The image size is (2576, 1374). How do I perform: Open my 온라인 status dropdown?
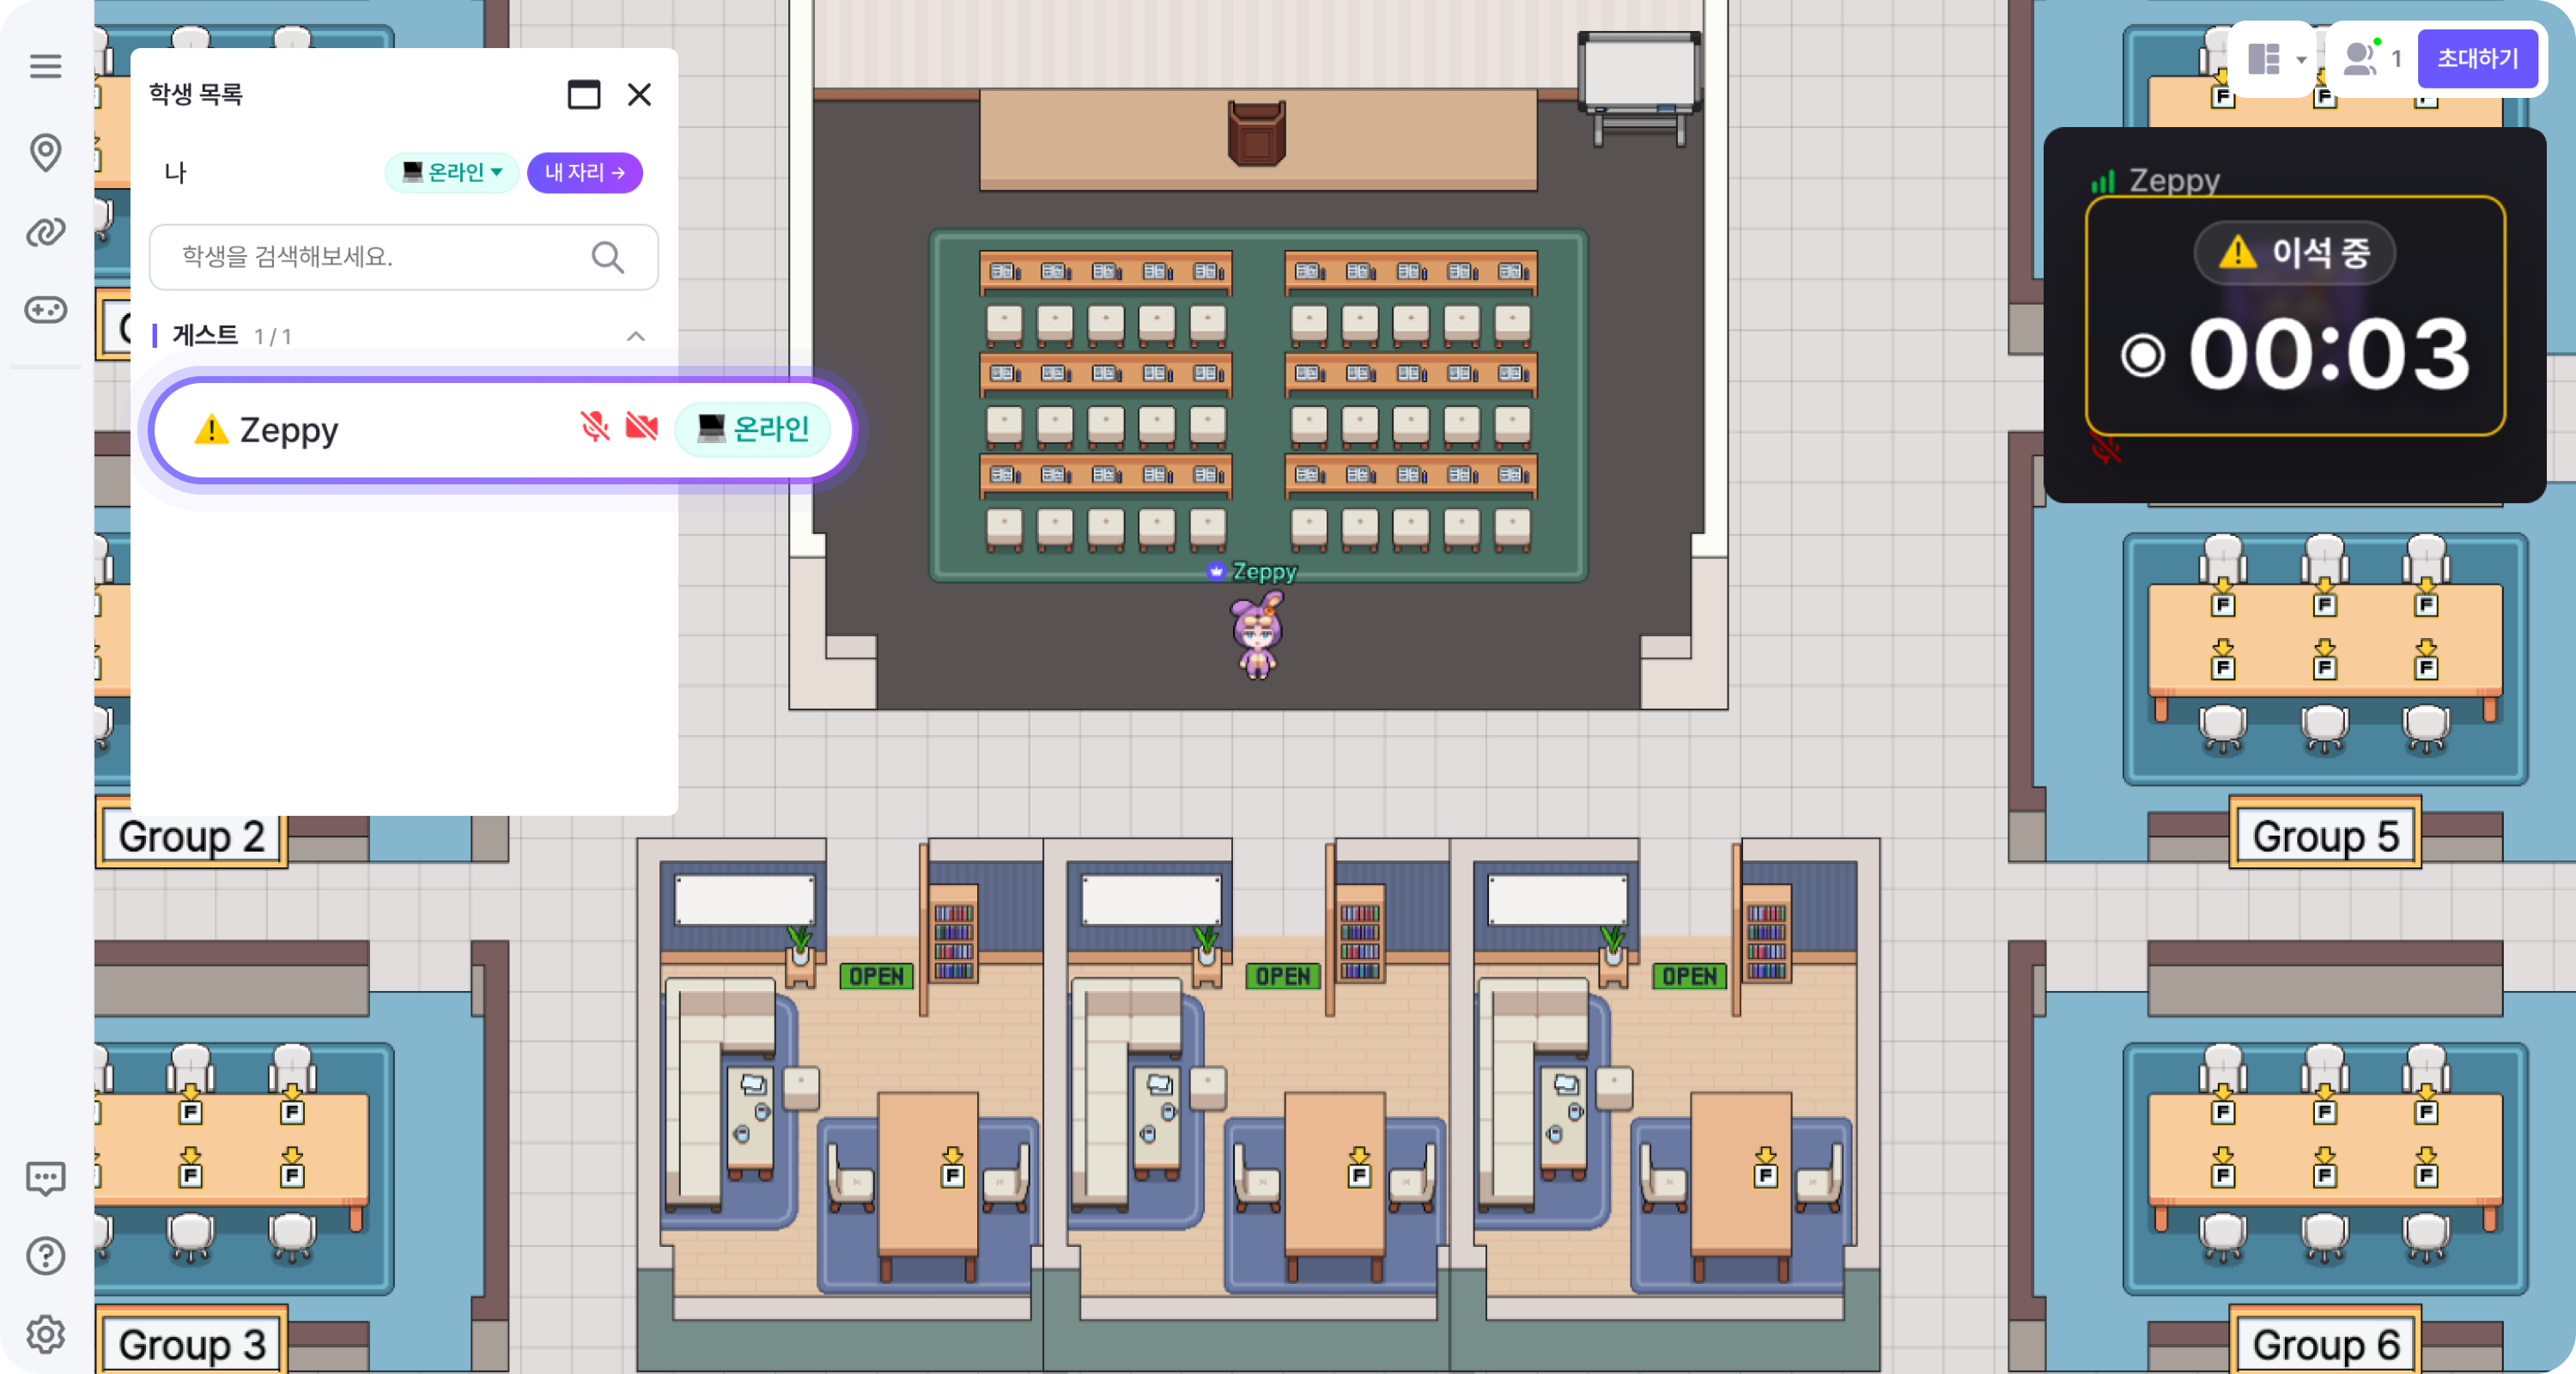pos(452,172)
